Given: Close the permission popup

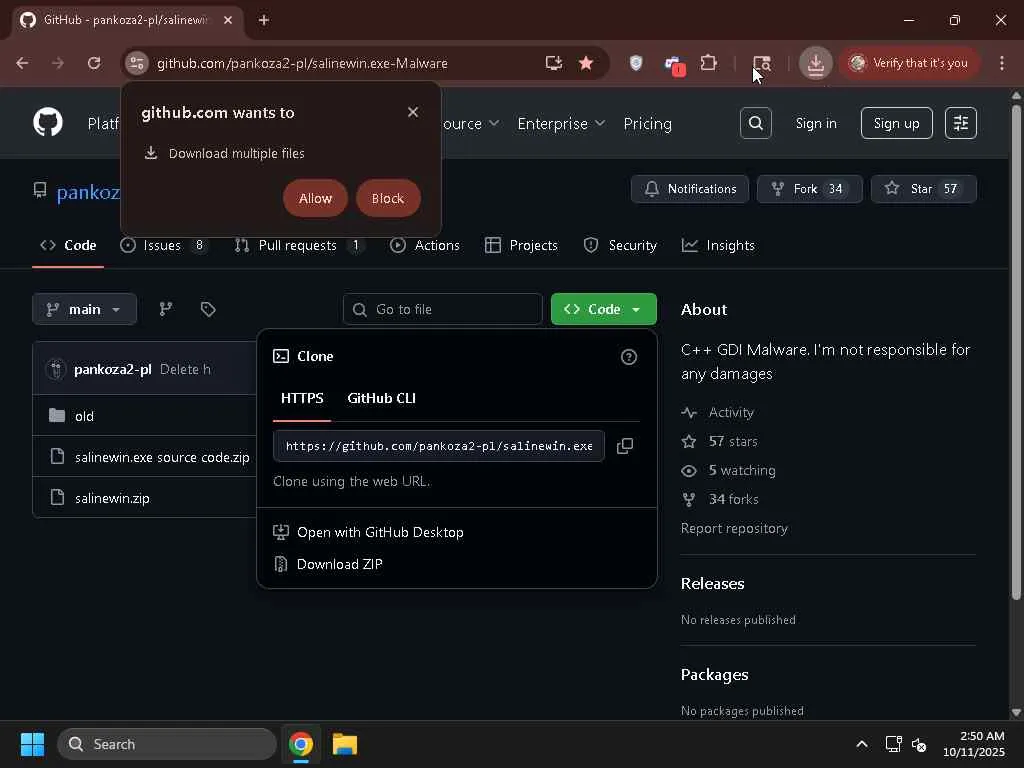Looking at the screenshot, I should 413,112.
